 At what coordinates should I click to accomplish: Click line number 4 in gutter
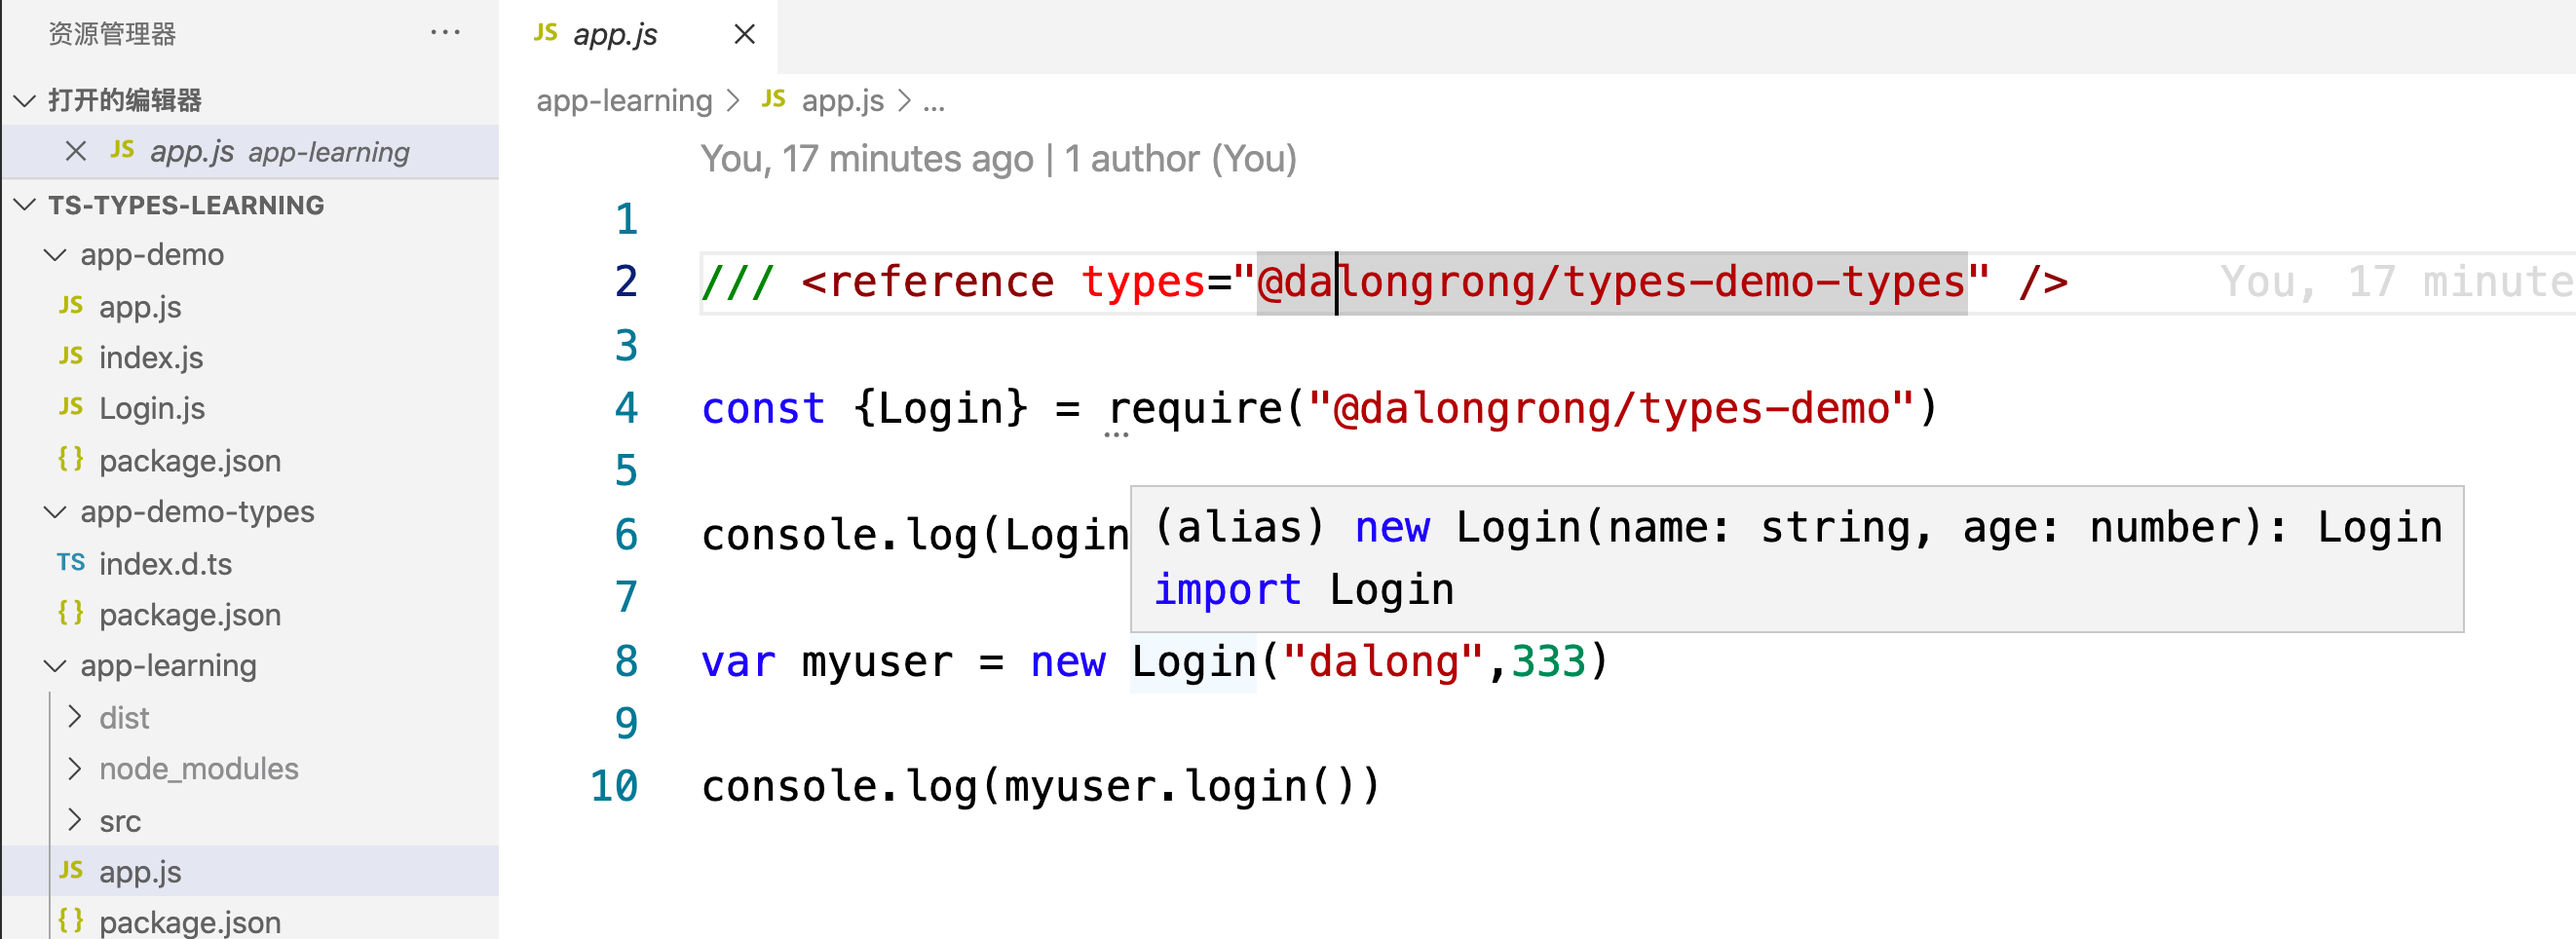pos(626,408)
